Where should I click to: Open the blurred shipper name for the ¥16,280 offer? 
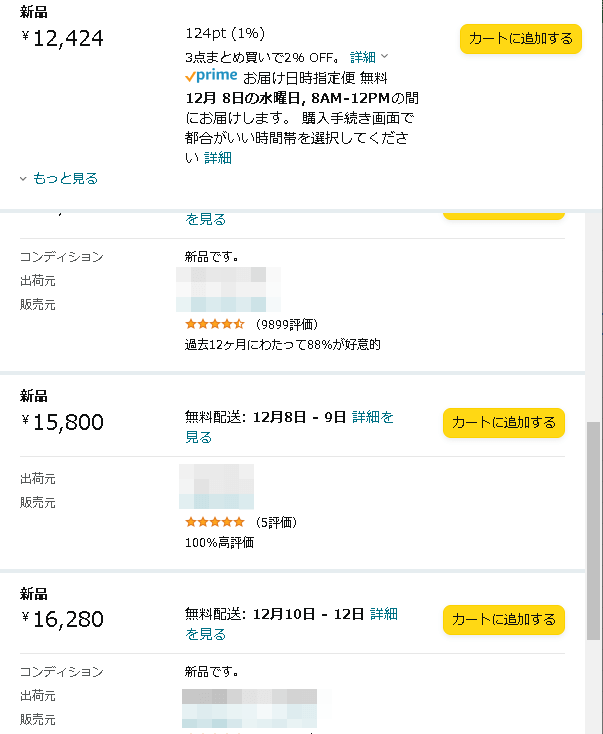point(249,696)
